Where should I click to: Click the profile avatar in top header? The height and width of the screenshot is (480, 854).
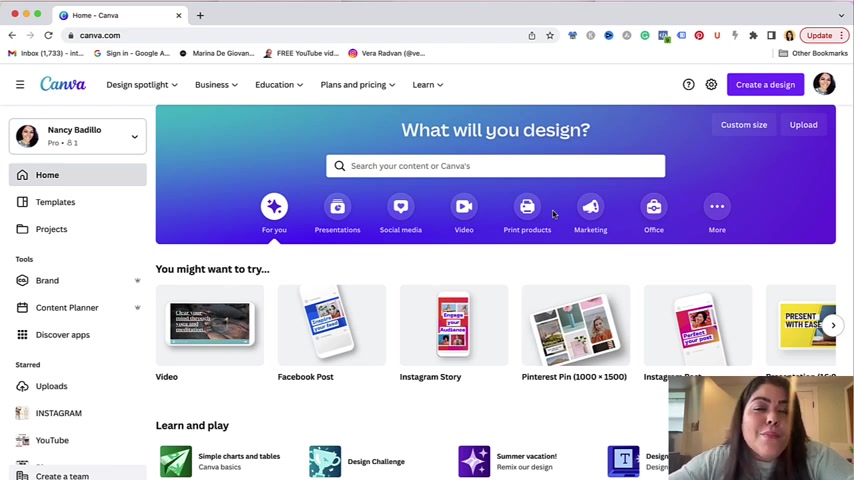[x=824, y=84]
